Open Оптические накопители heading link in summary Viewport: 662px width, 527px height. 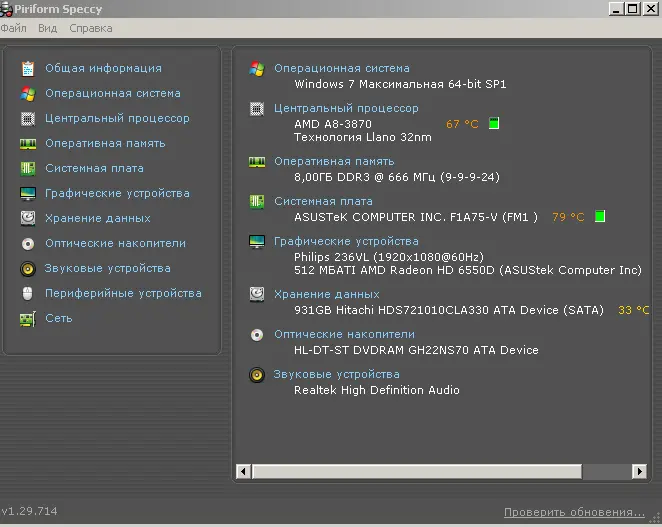point(345,334)
